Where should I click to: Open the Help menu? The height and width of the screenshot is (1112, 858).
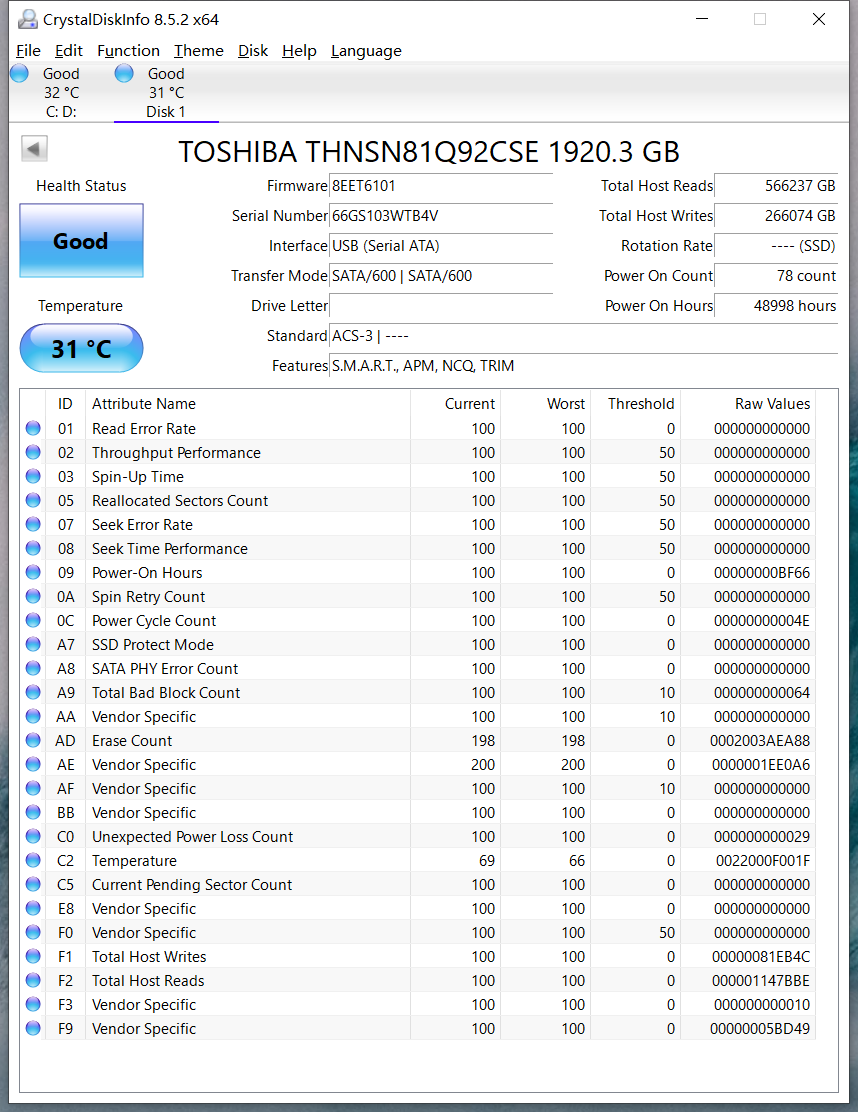coord(299,51)
